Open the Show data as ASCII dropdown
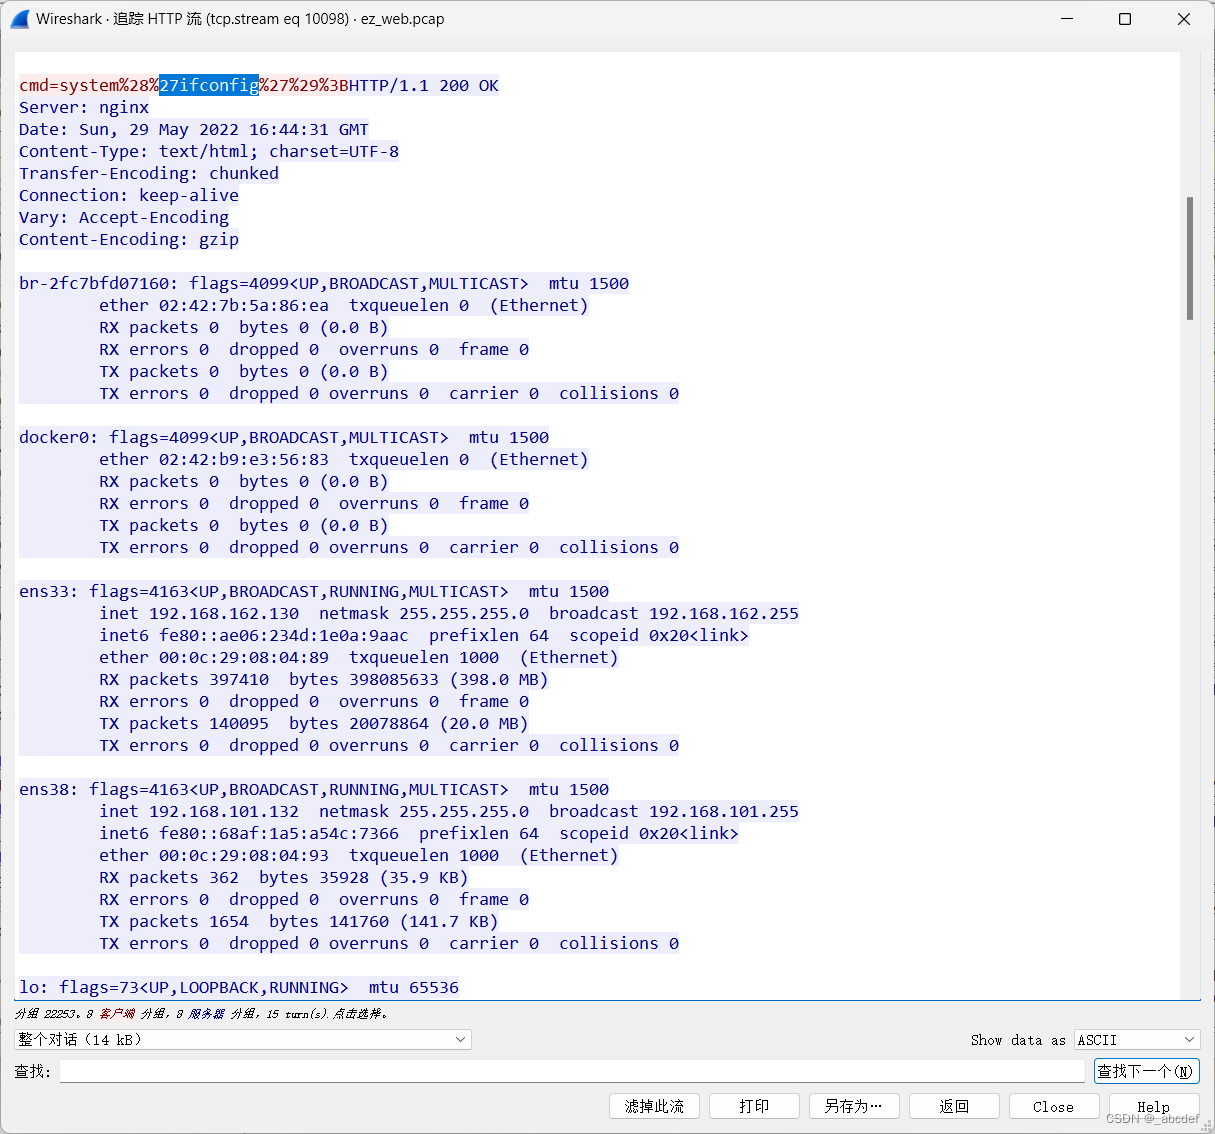Image resolution: width=1215 pixels, height=1134 pixels. 1137,1040
